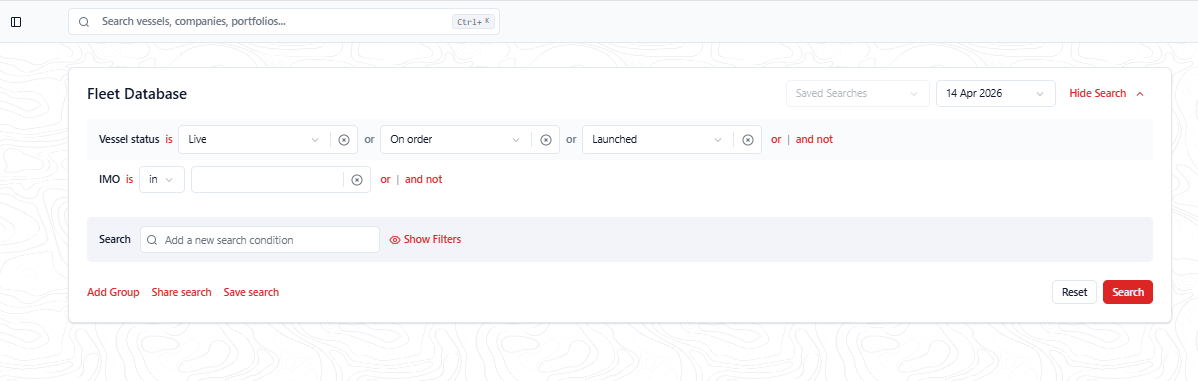Click the Reset button
This screenshot has width=1198, height=381.
[1074, 292]
